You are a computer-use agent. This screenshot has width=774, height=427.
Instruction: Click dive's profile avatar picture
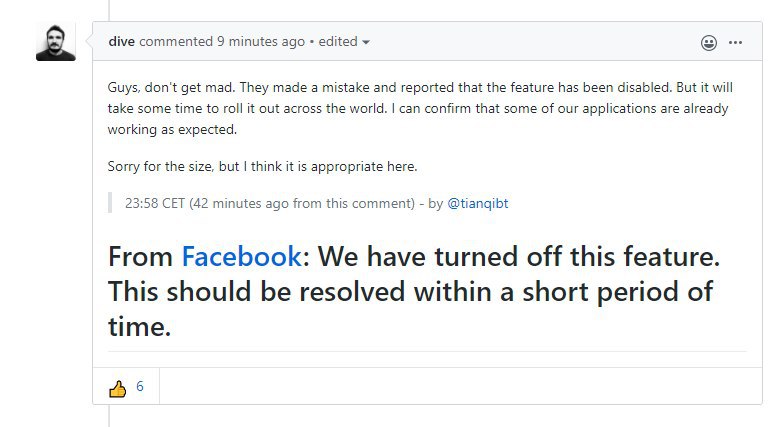[x=56, y=42]
